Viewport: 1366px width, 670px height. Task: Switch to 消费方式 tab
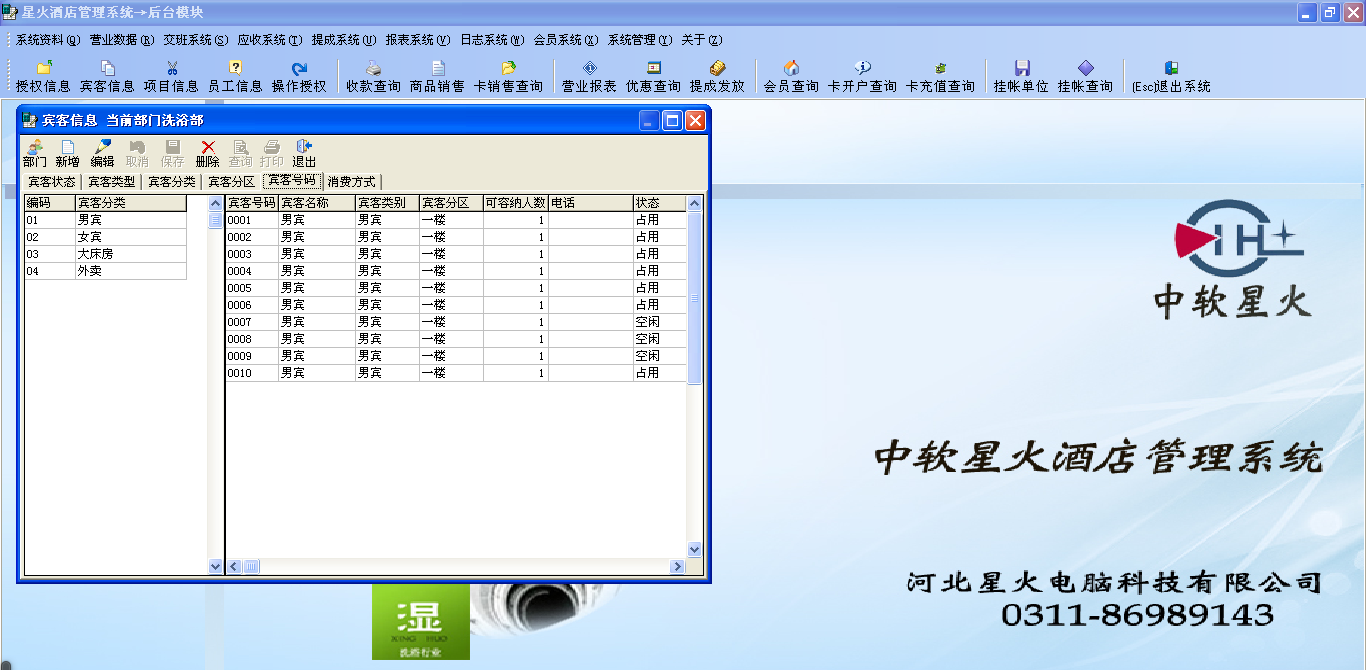pos(352,182)
